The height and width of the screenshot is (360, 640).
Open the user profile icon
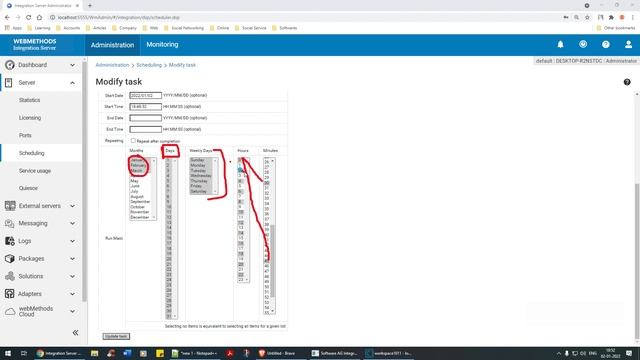[628, 44]
